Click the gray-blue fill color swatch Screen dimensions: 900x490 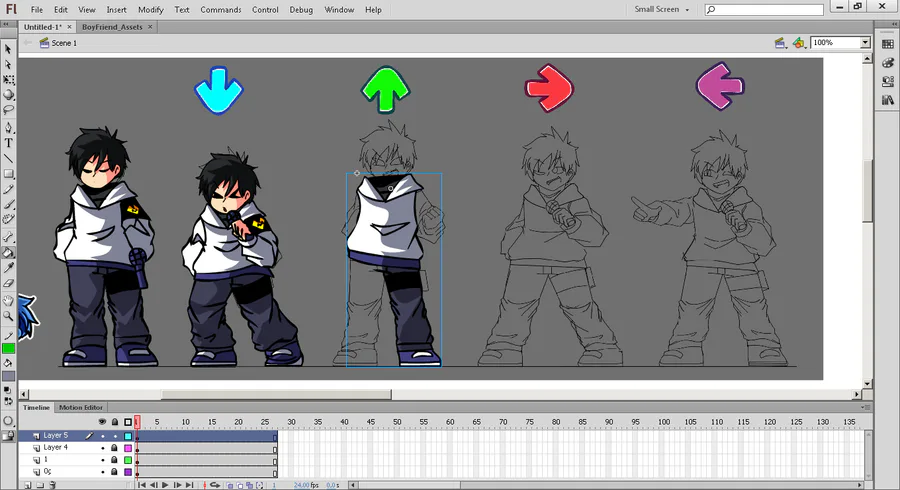(x=9, y=376)
